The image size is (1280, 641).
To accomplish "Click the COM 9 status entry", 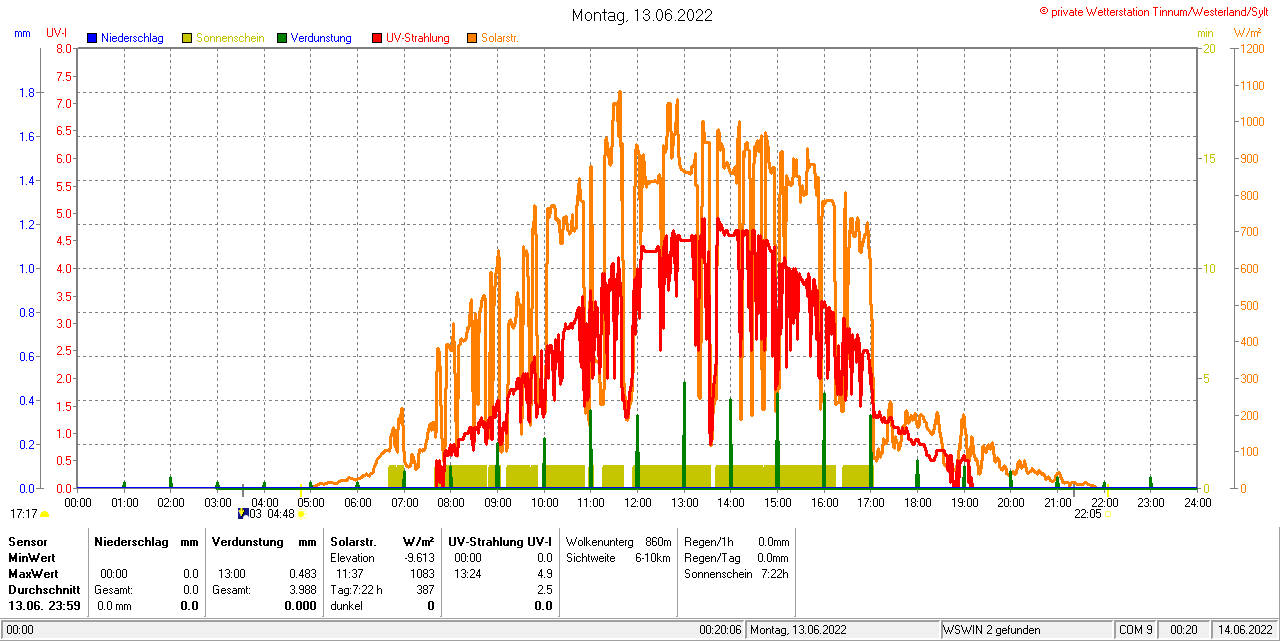I will 1136,630.
